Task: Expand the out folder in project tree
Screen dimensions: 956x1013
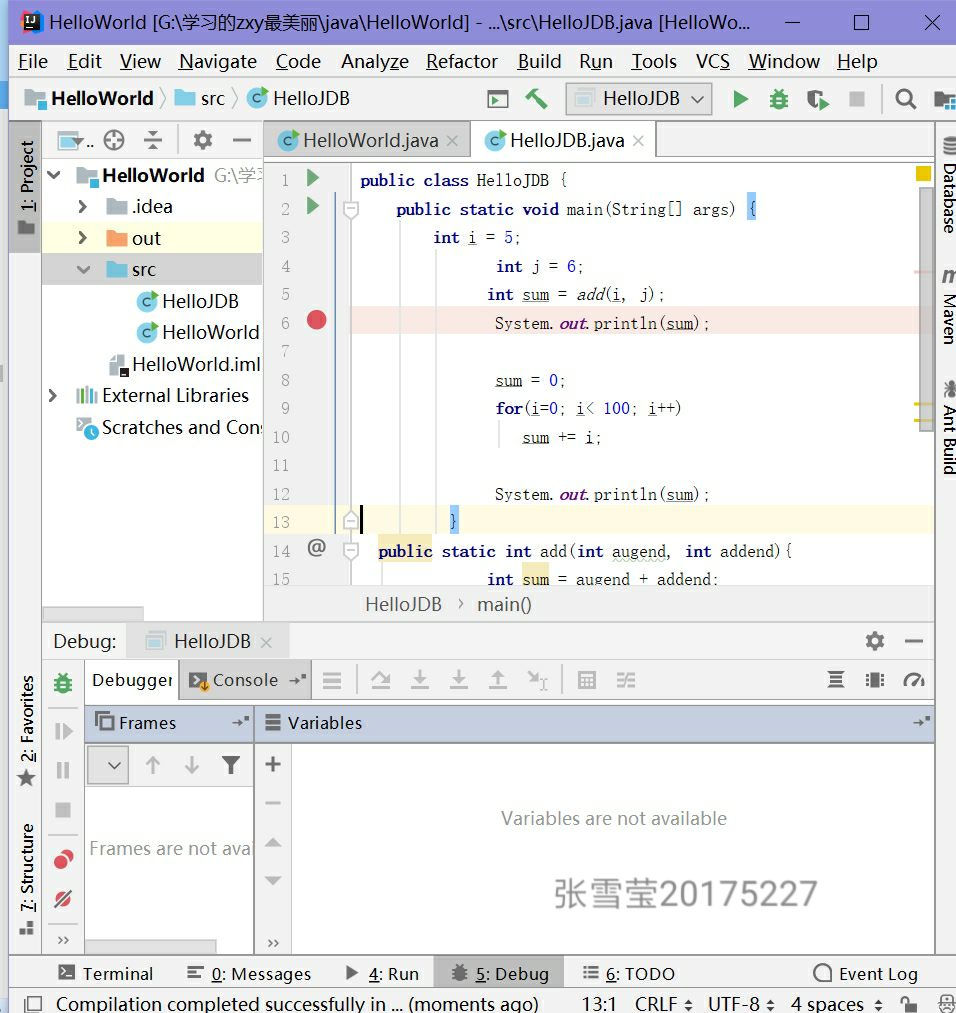Action: [x=83, y=238]
